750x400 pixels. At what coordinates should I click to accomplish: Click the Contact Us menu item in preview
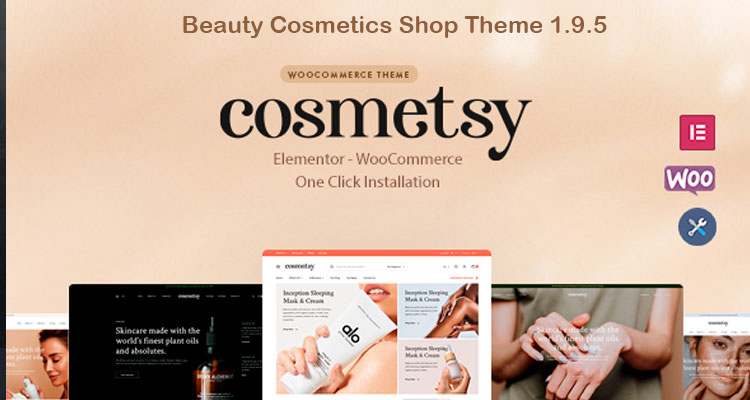(369, 278)
